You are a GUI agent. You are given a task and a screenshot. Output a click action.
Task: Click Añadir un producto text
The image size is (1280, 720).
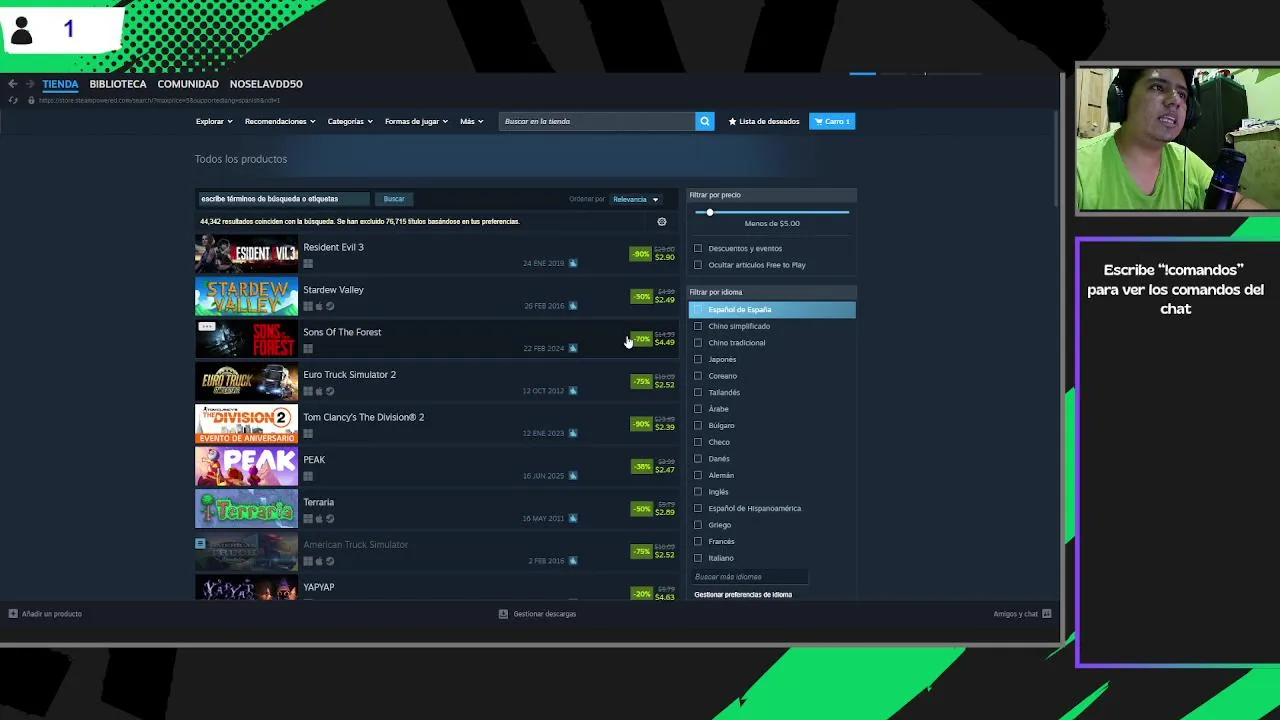click(x=52, y=614)
